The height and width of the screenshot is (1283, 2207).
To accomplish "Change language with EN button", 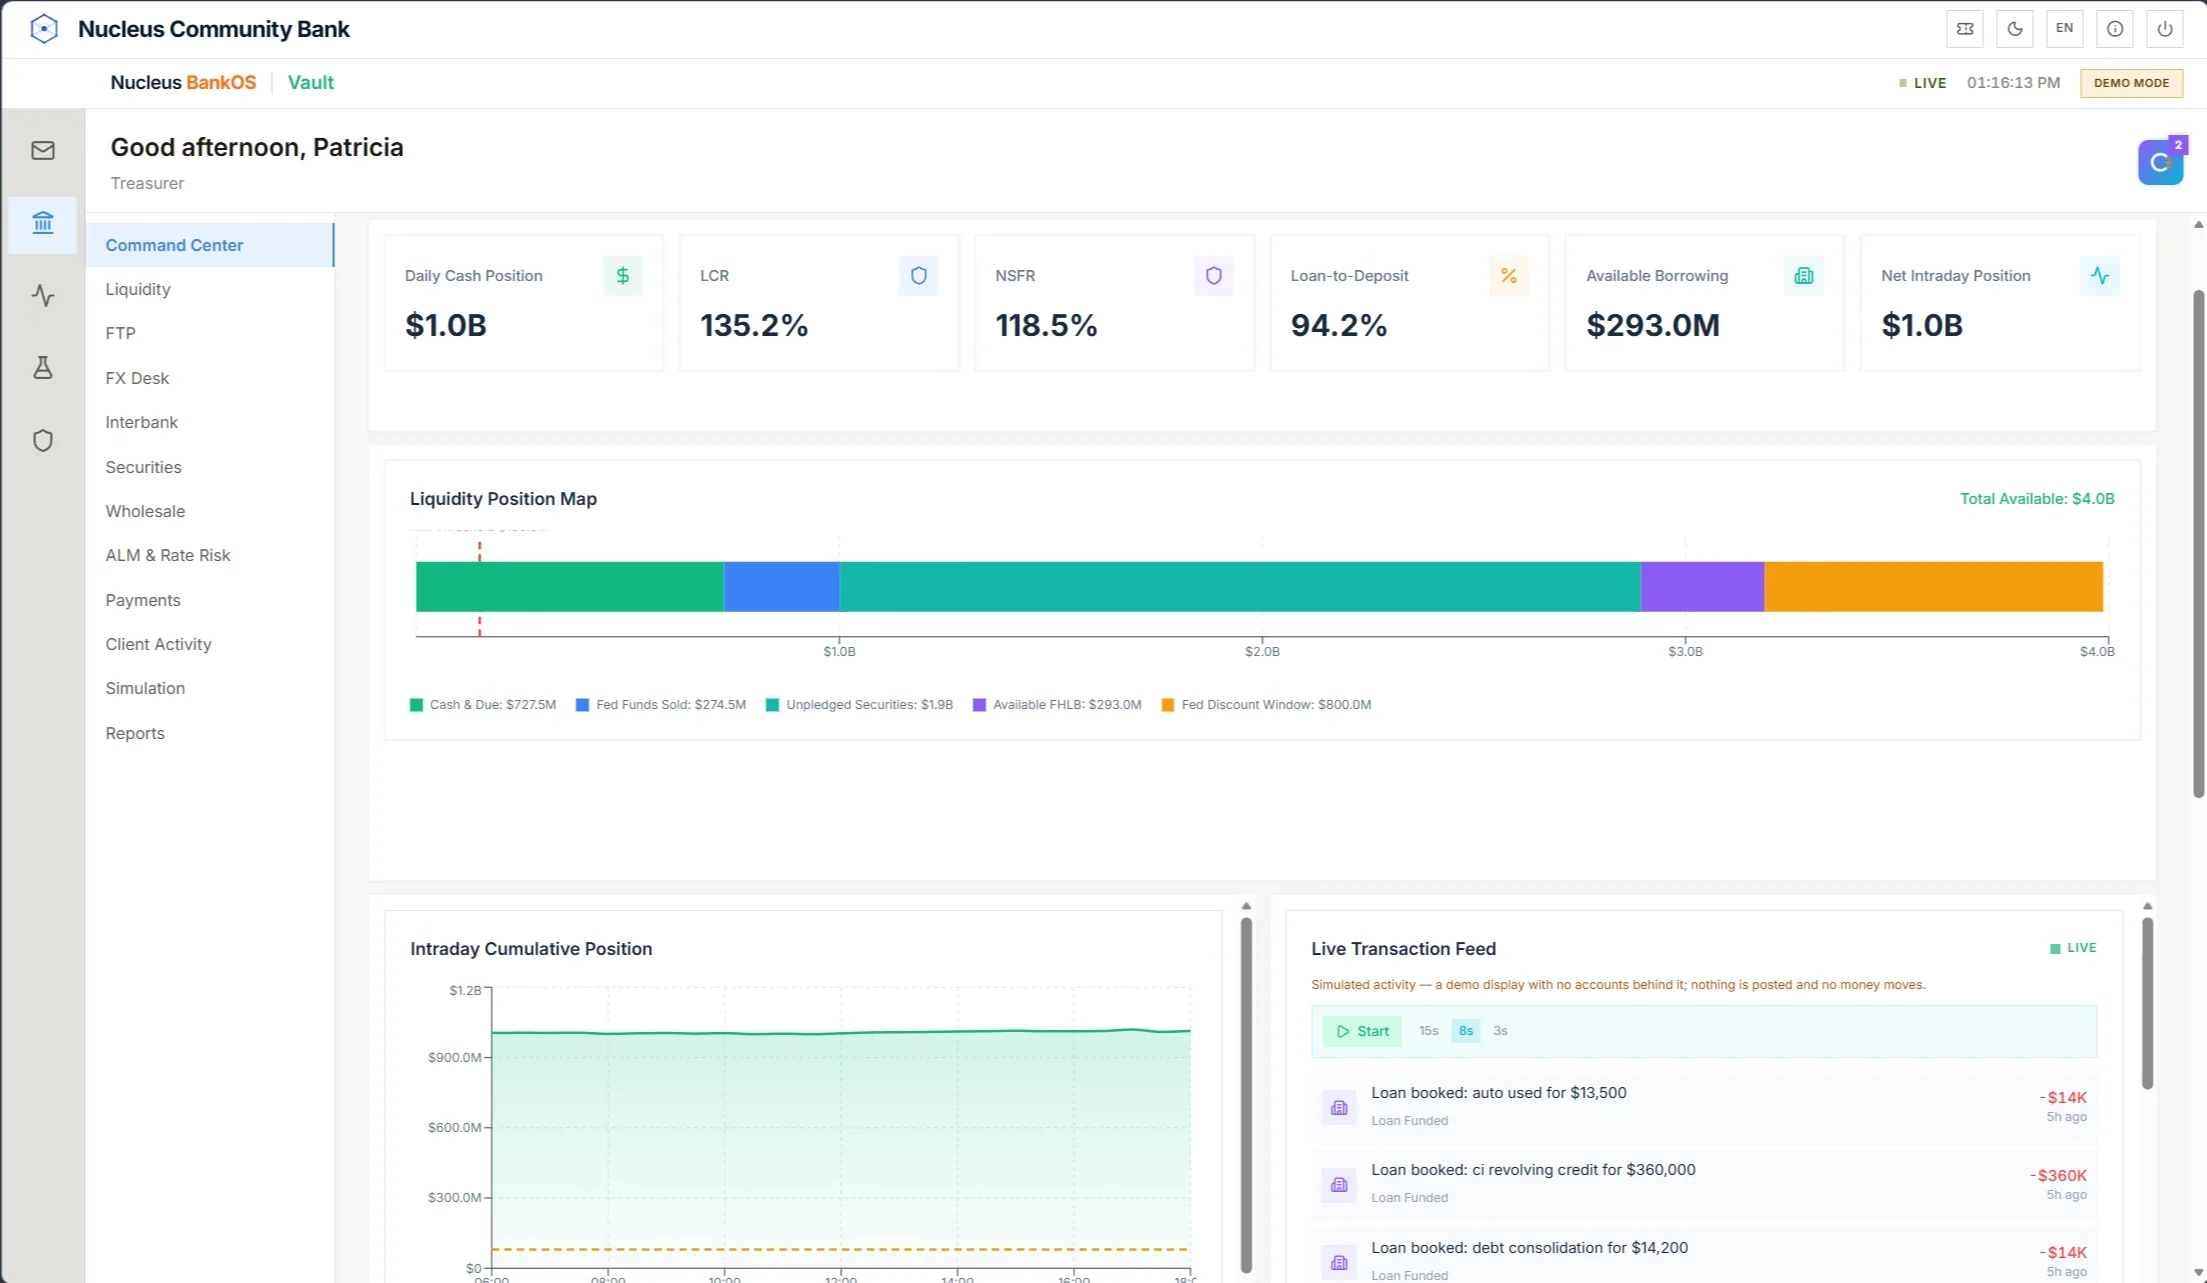I will pyautogui.click(x=2065, y=29).
